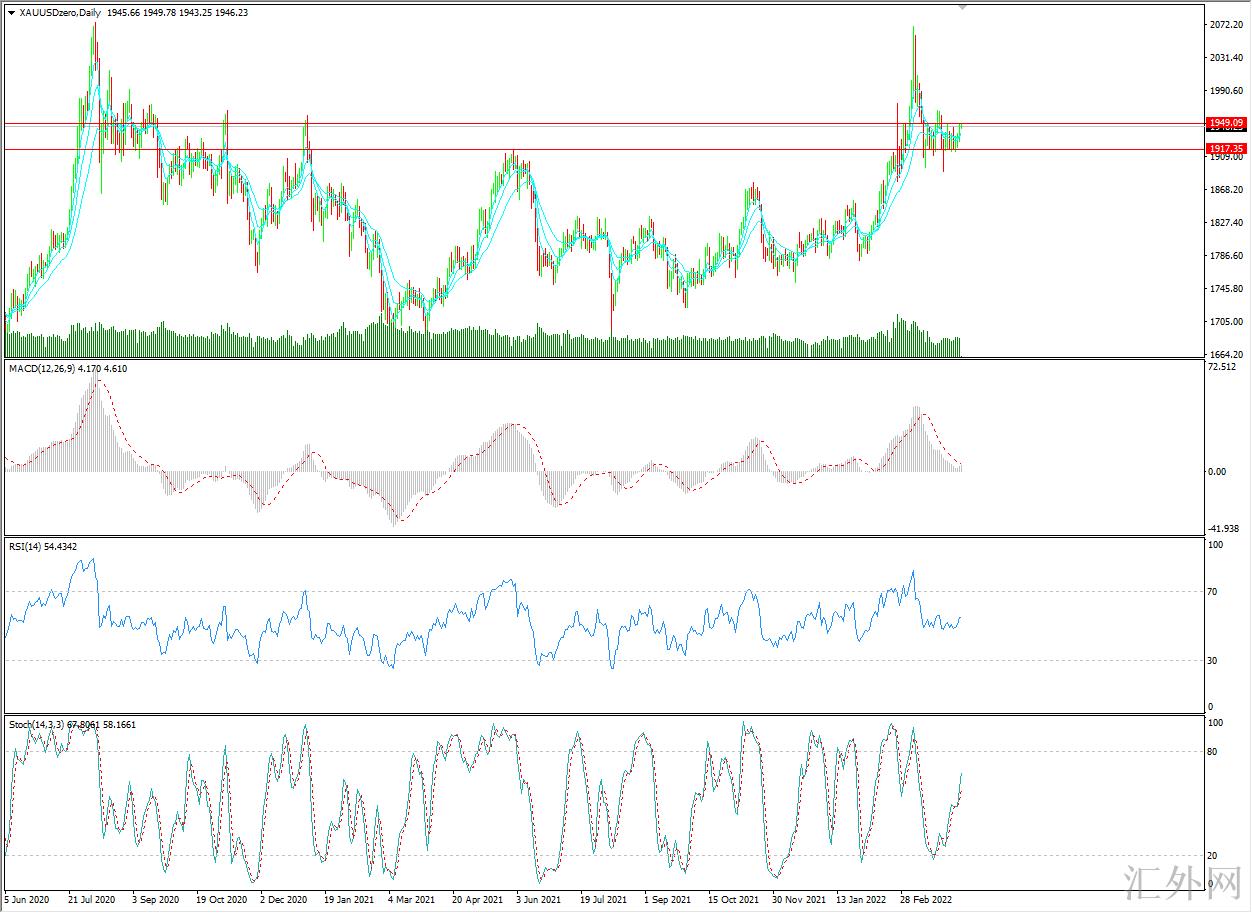Image resolution: width=1252 pixels, height=913 pixels.
Task: Open the triangle menu beside XAUUSDzero,Daily
Action: (11, 12)
